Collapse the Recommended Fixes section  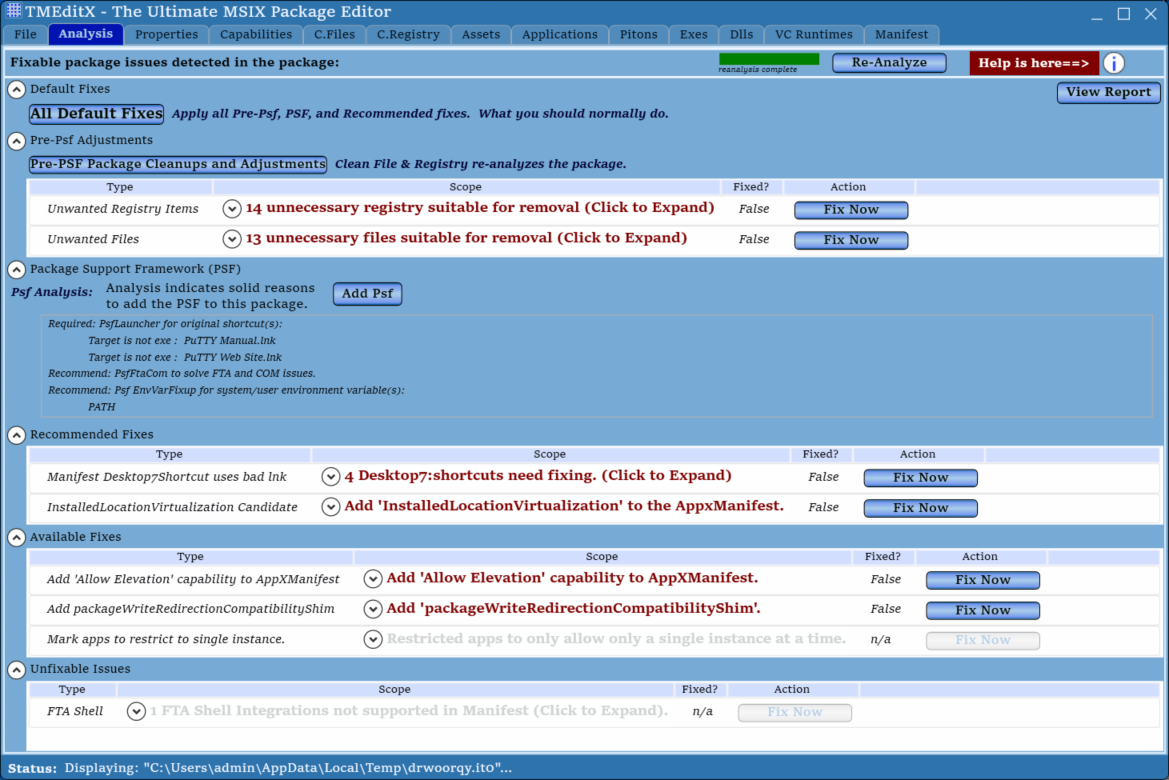tap(16, 435)
